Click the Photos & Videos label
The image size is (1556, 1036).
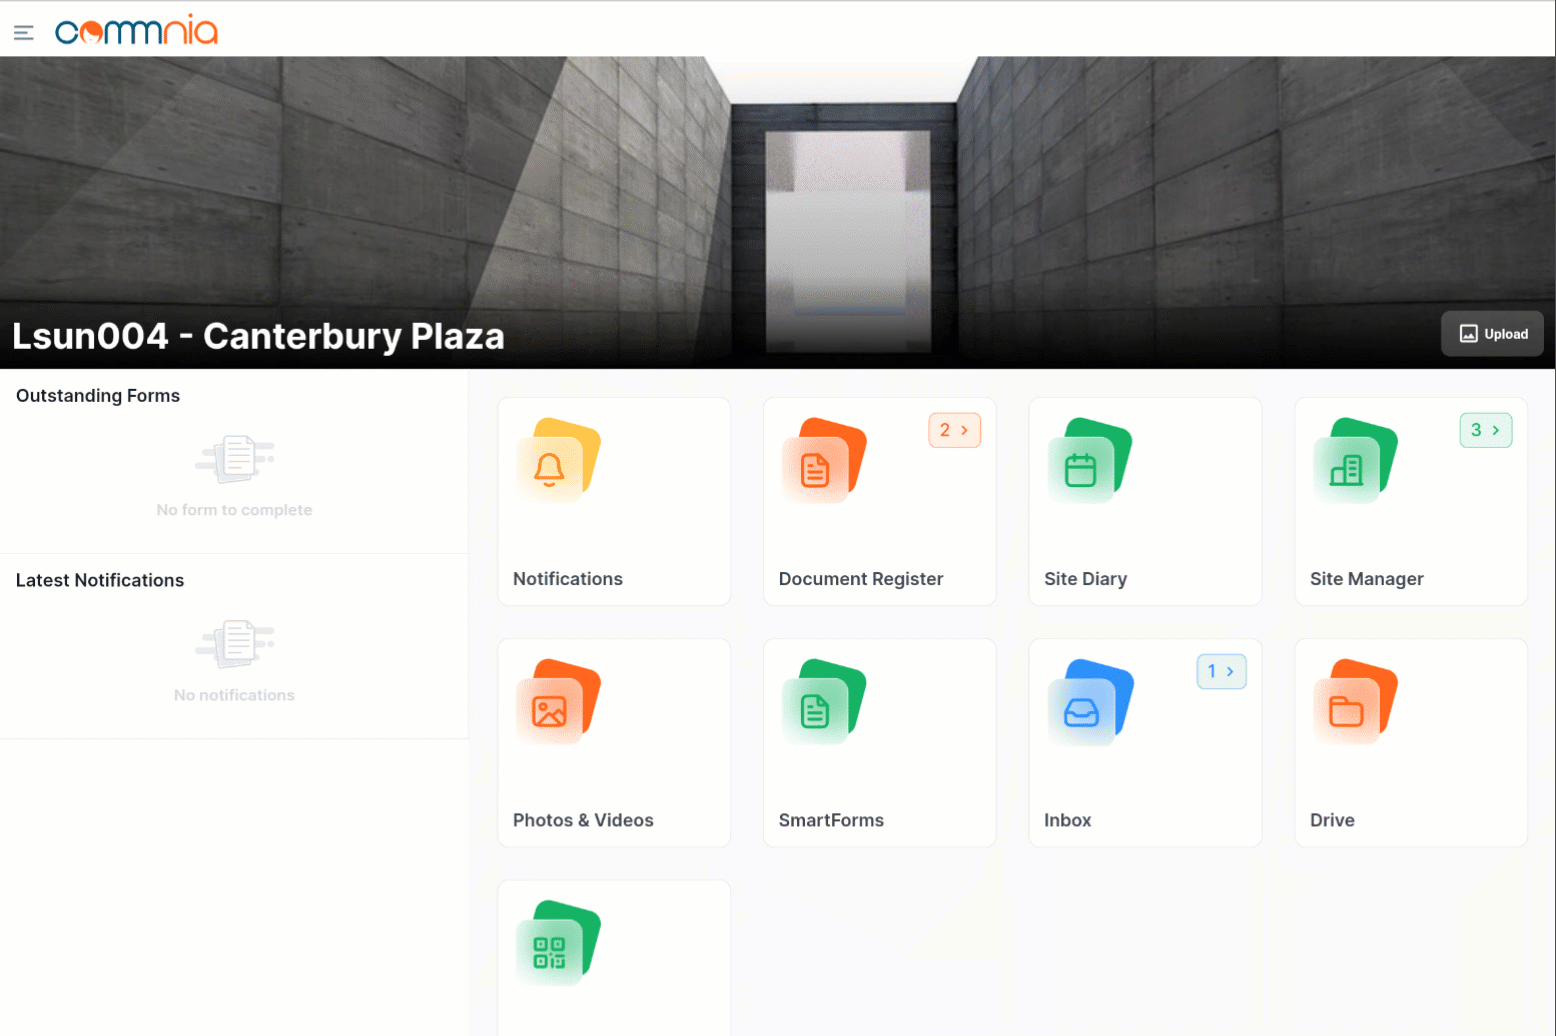point(583,820)
